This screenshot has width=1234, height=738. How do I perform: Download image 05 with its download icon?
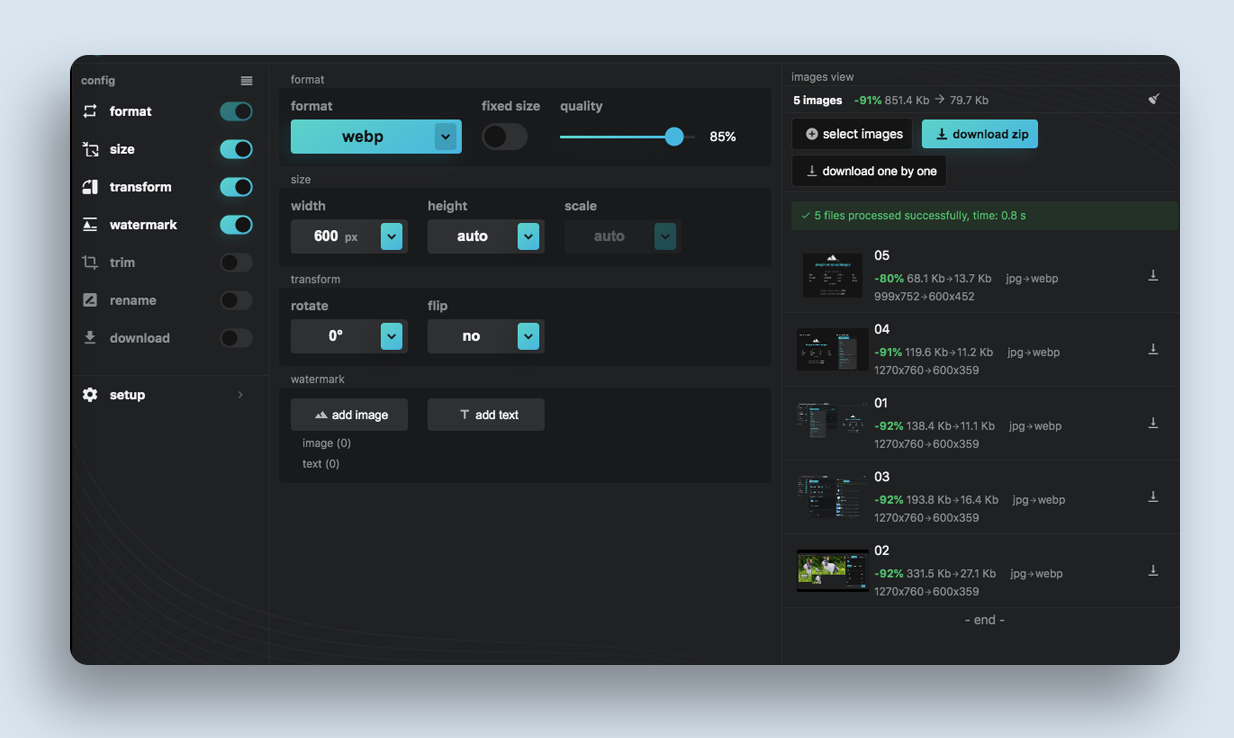coord(1153,275)
